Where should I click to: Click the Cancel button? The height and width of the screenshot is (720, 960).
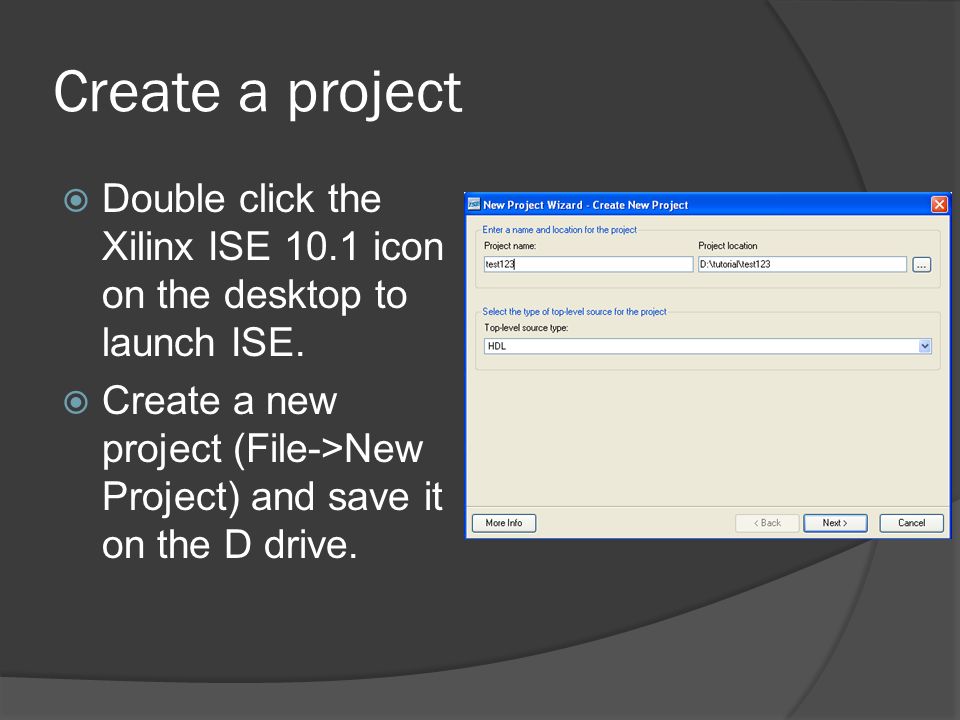(911, 523)
